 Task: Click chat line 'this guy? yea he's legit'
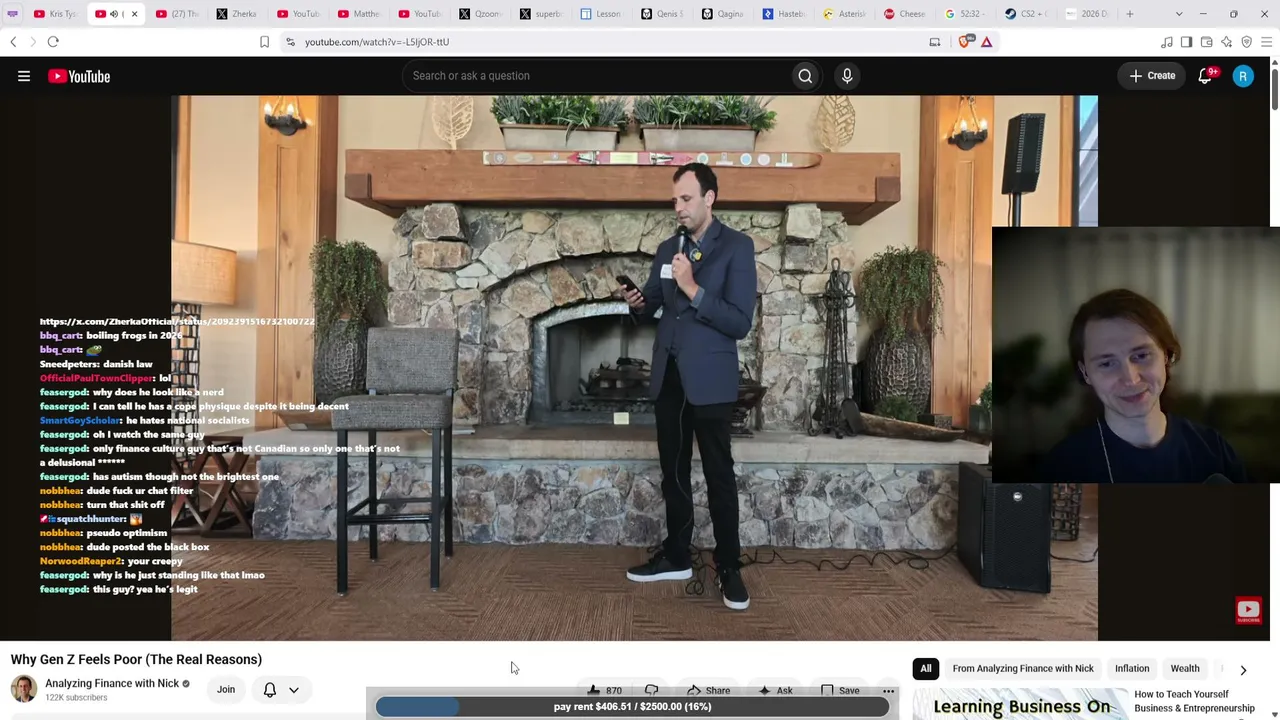[119, 590]
